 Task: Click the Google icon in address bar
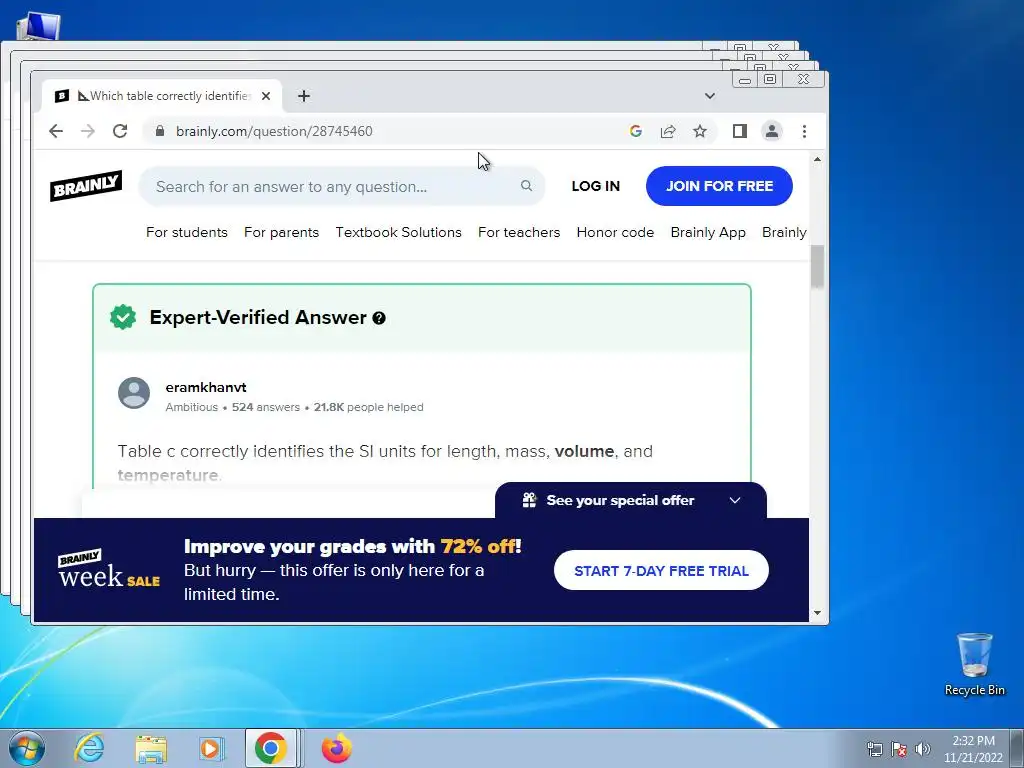[x=635, y=131]
